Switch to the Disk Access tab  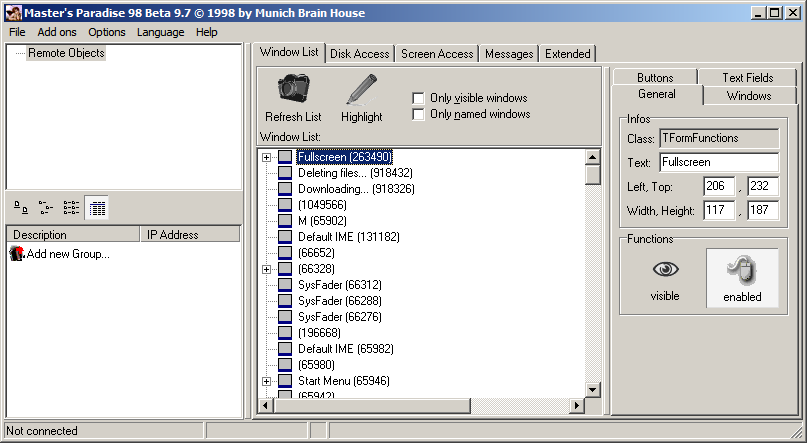360,54
